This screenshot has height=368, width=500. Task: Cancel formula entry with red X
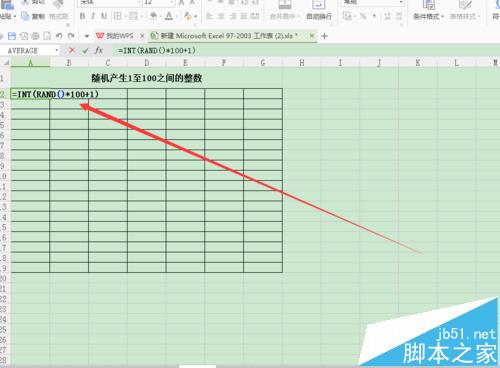pyautogui.click(x=72, y=50)
